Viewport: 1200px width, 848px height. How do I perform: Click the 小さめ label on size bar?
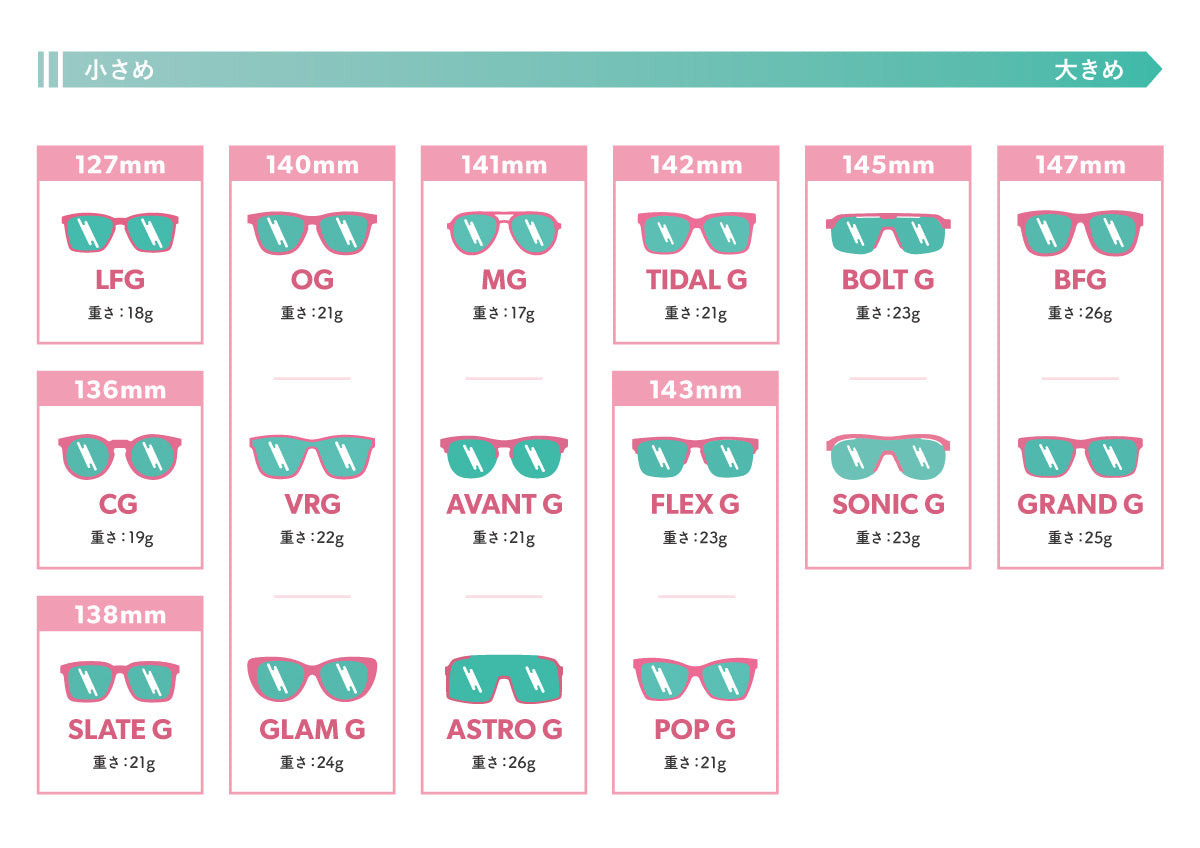pos(118,70)
